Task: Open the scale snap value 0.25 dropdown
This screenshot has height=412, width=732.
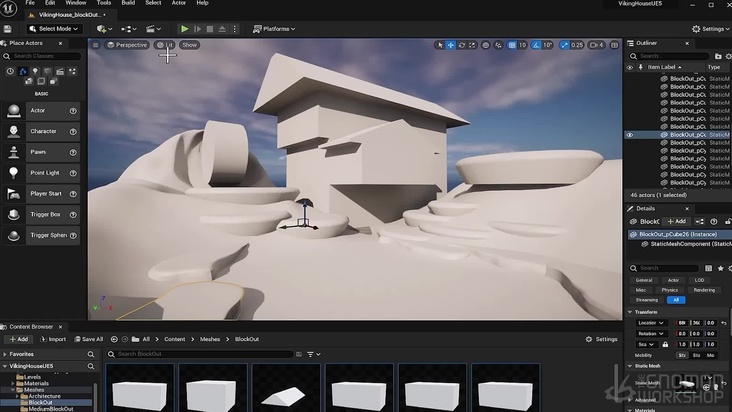Action: point(577,45)
